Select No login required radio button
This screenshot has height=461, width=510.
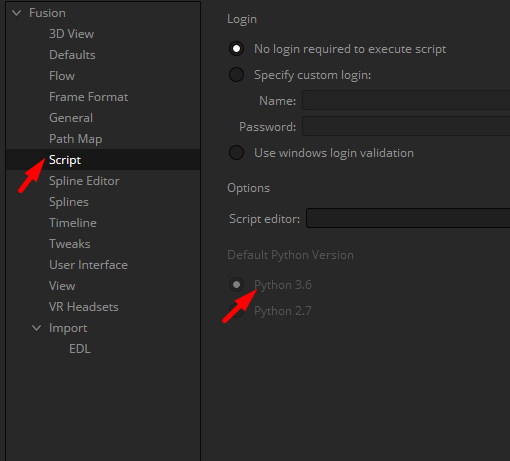(x=236, y=49)
